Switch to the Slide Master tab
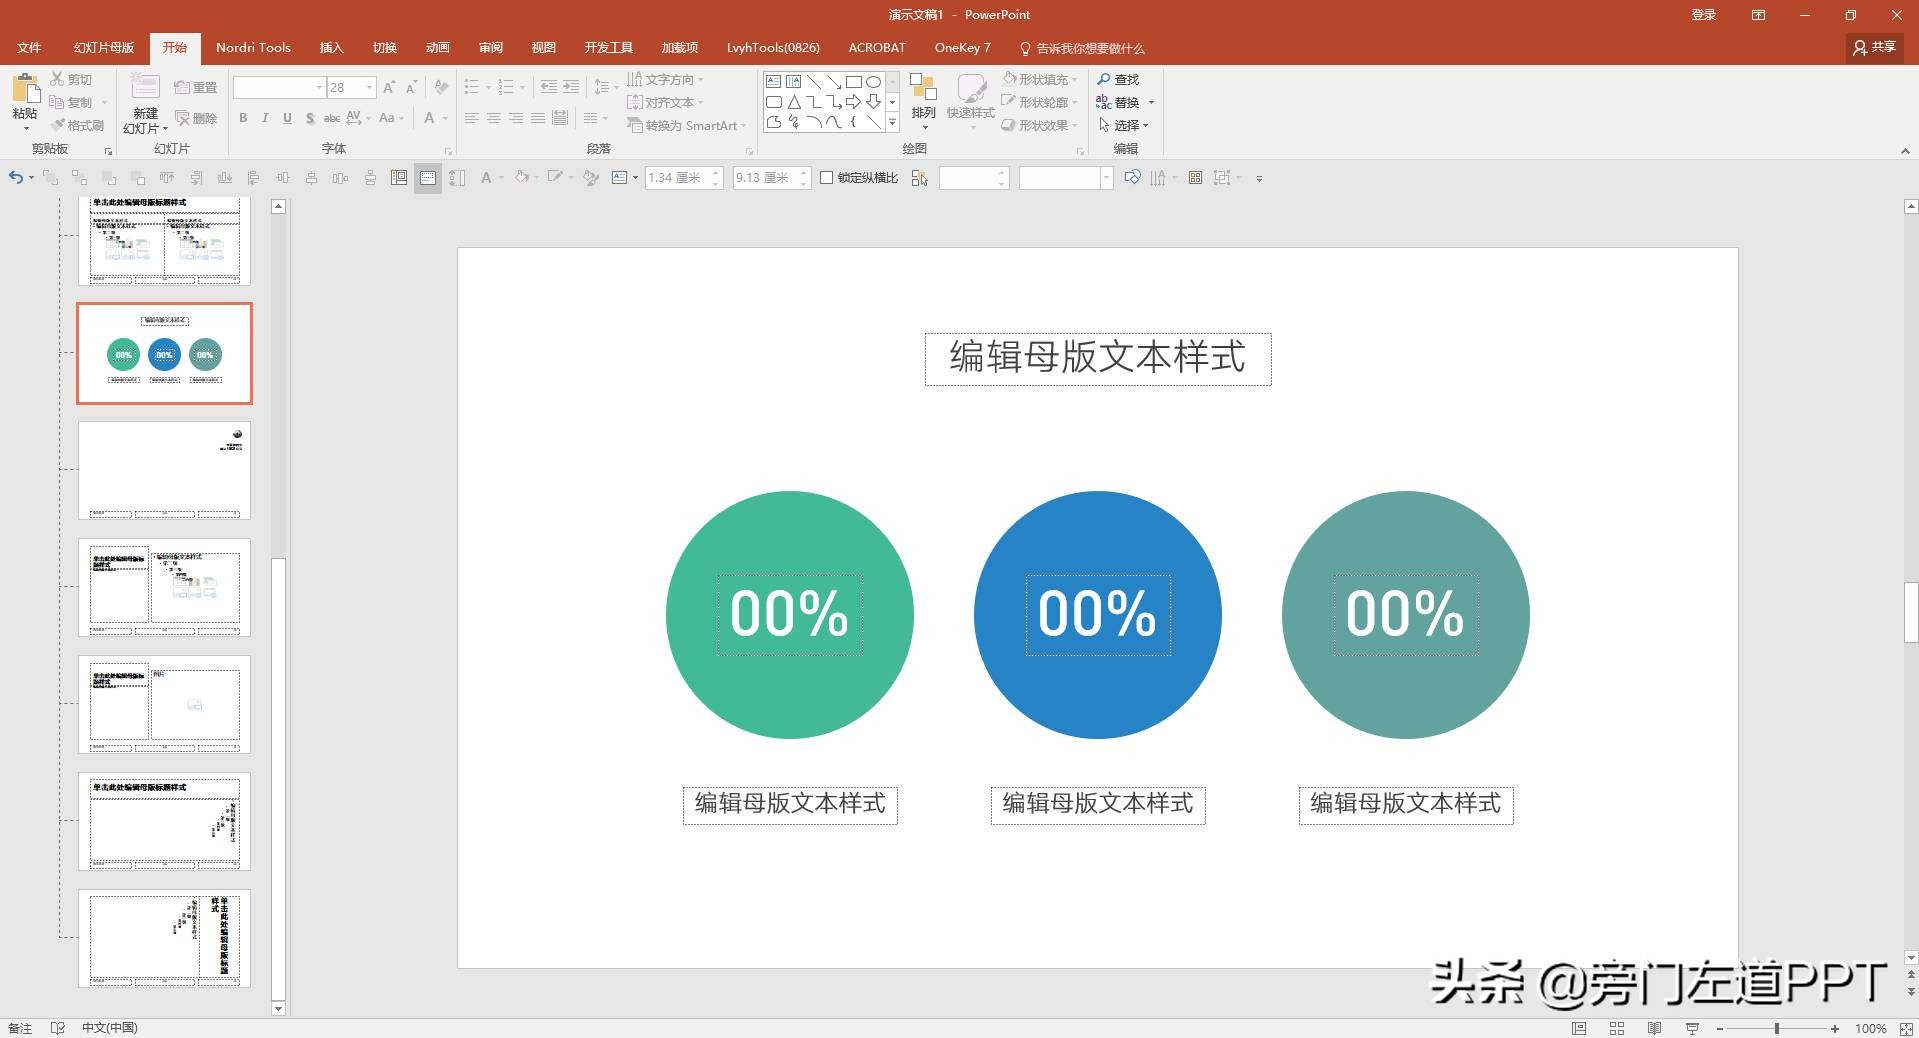The height and width of the screenshot is (1038, 1919). [104, 48]
